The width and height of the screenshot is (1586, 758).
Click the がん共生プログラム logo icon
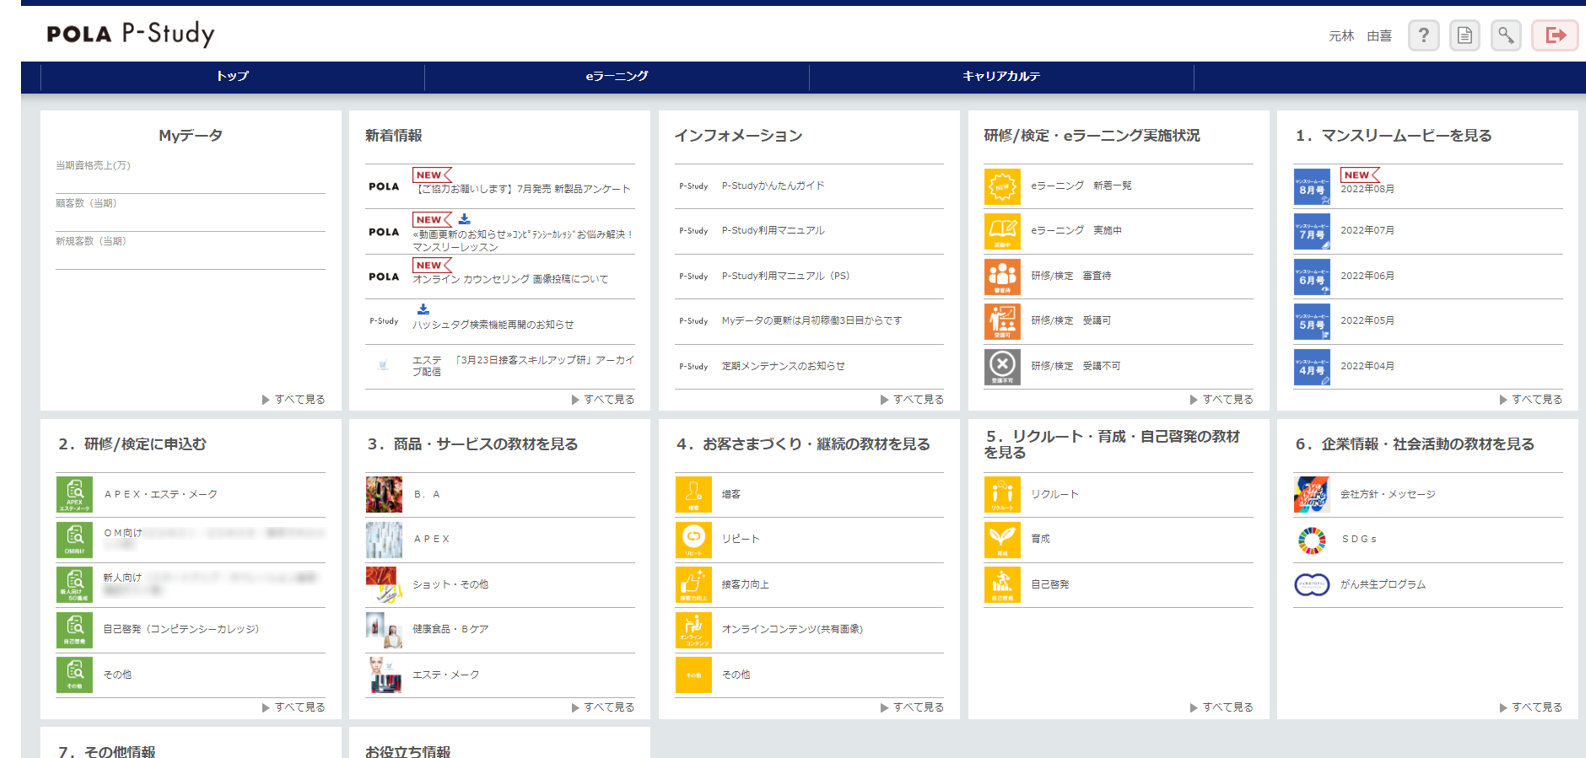pyautogui.click(x=1312, y=584)
